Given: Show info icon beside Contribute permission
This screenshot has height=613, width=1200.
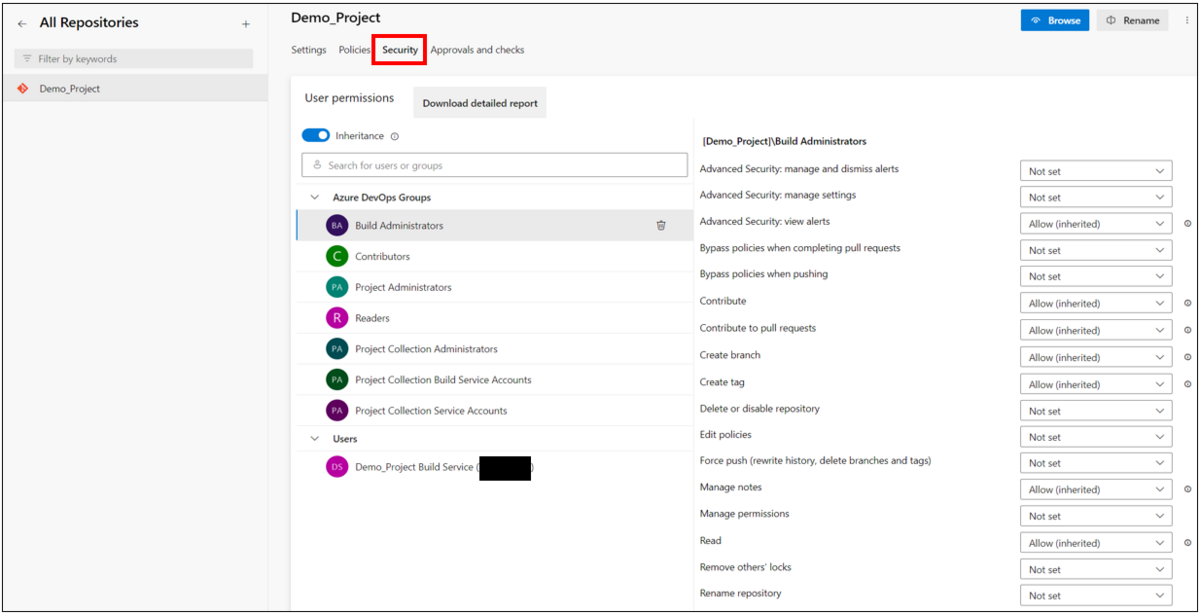Looking at the screenshot, I should click(x=1187, y=303).
